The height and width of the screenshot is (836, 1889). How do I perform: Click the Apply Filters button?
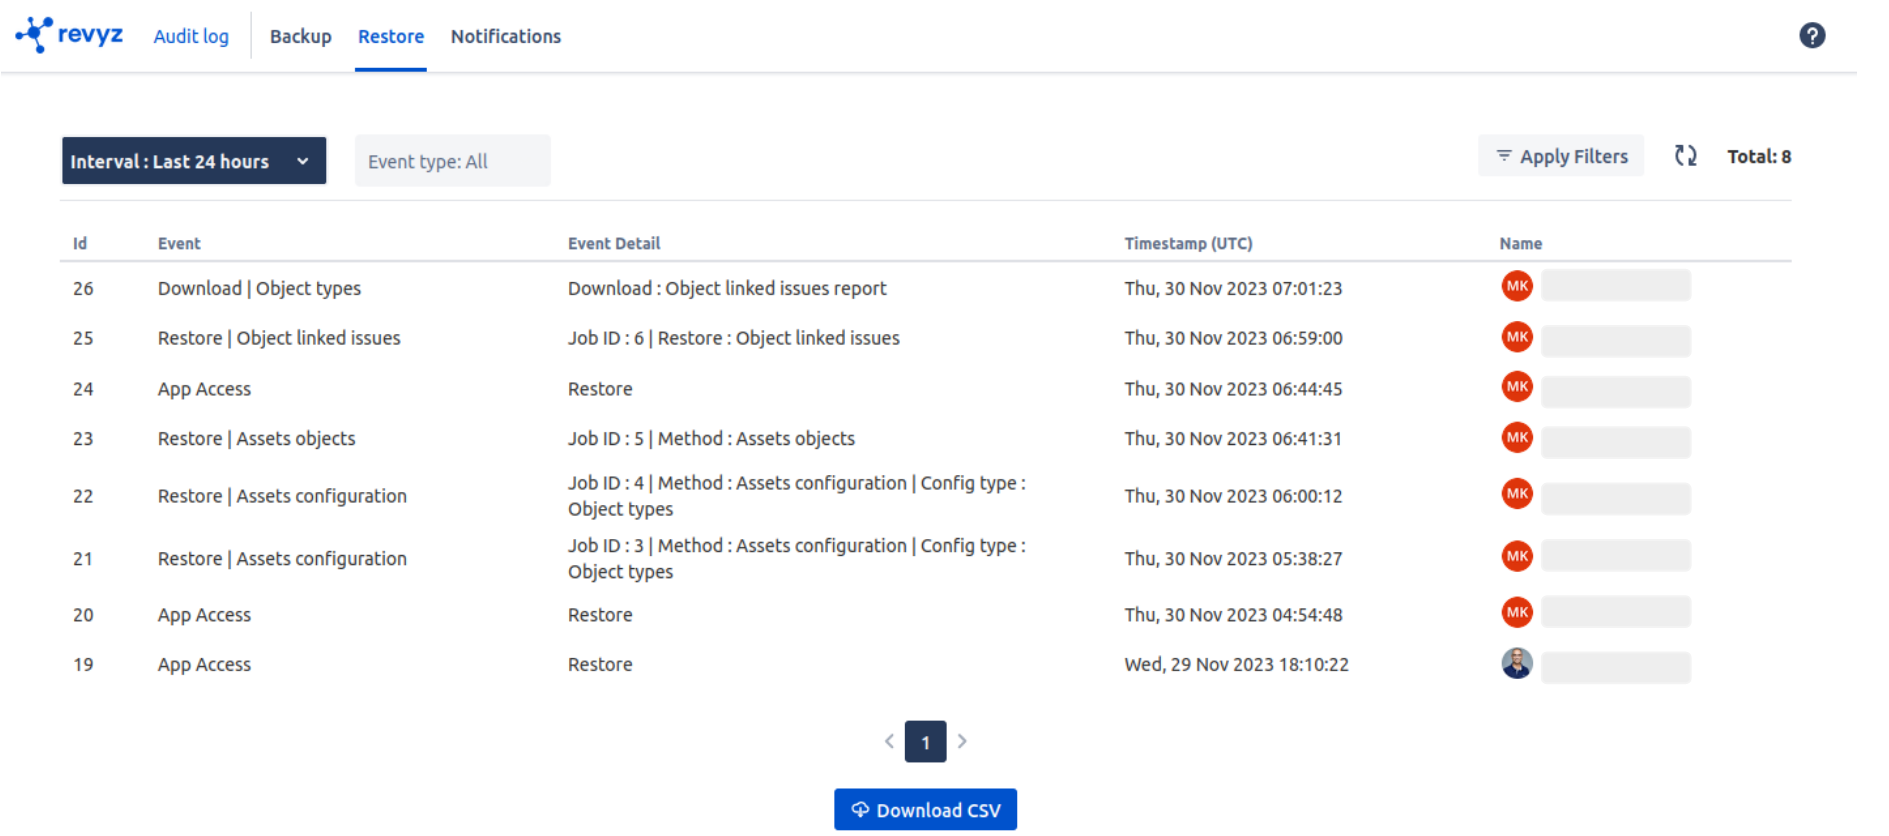tap(1560, 156)
